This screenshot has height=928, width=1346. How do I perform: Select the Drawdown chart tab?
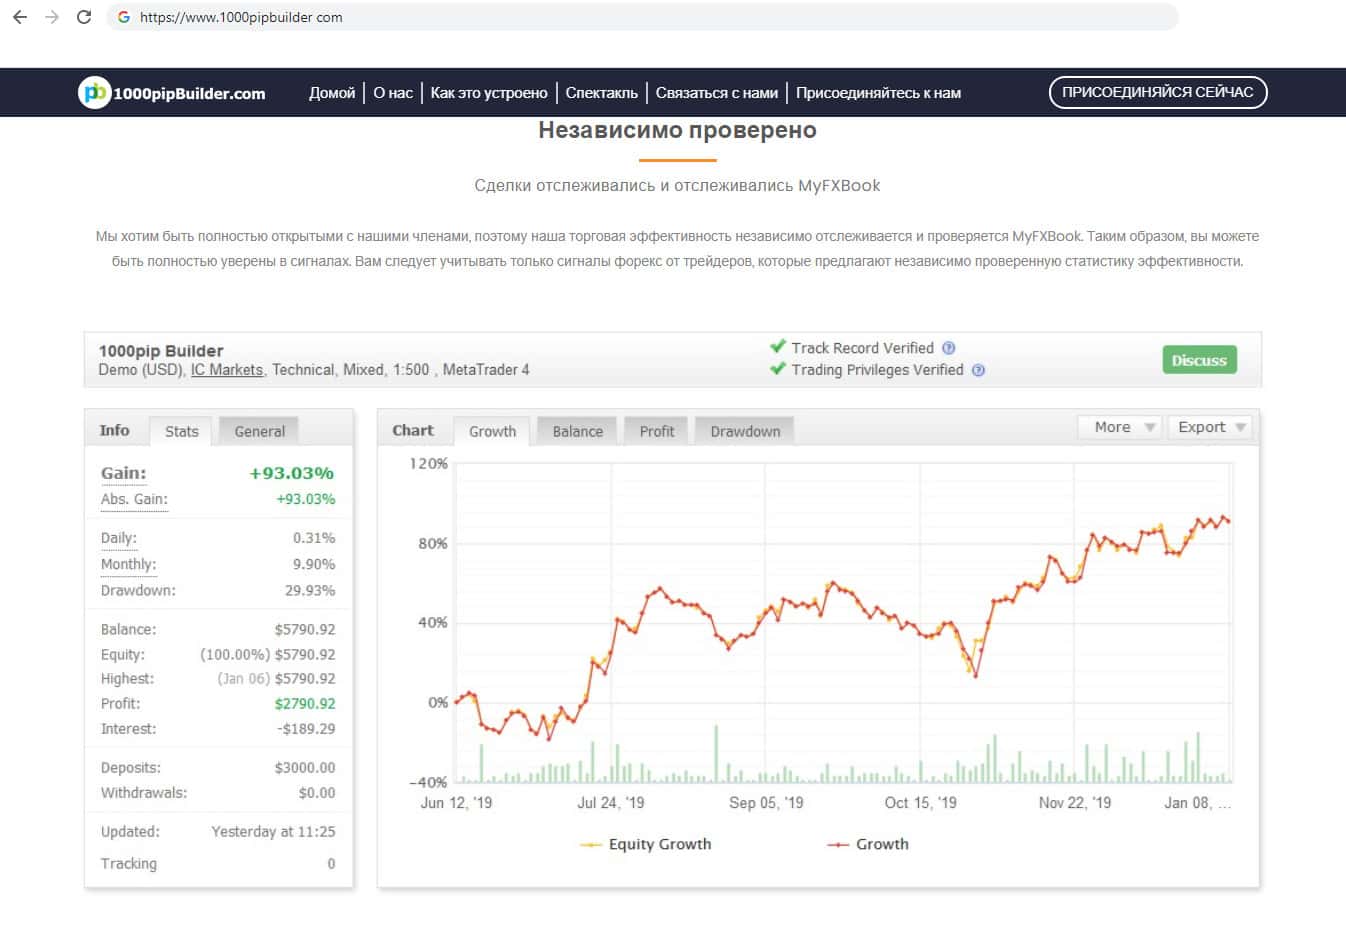[744, 431]
